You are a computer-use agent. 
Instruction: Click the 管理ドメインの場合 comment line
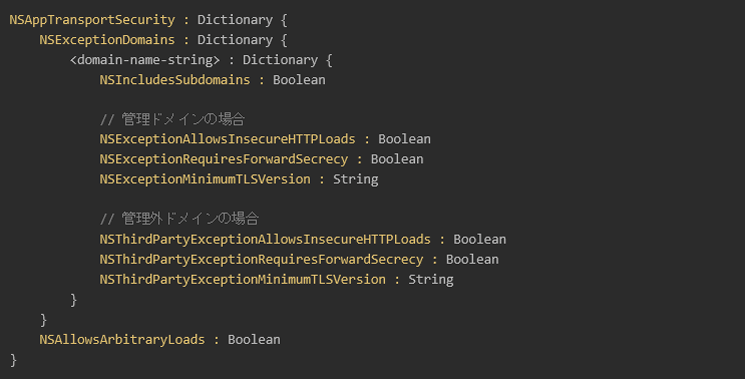click(172, 119)
